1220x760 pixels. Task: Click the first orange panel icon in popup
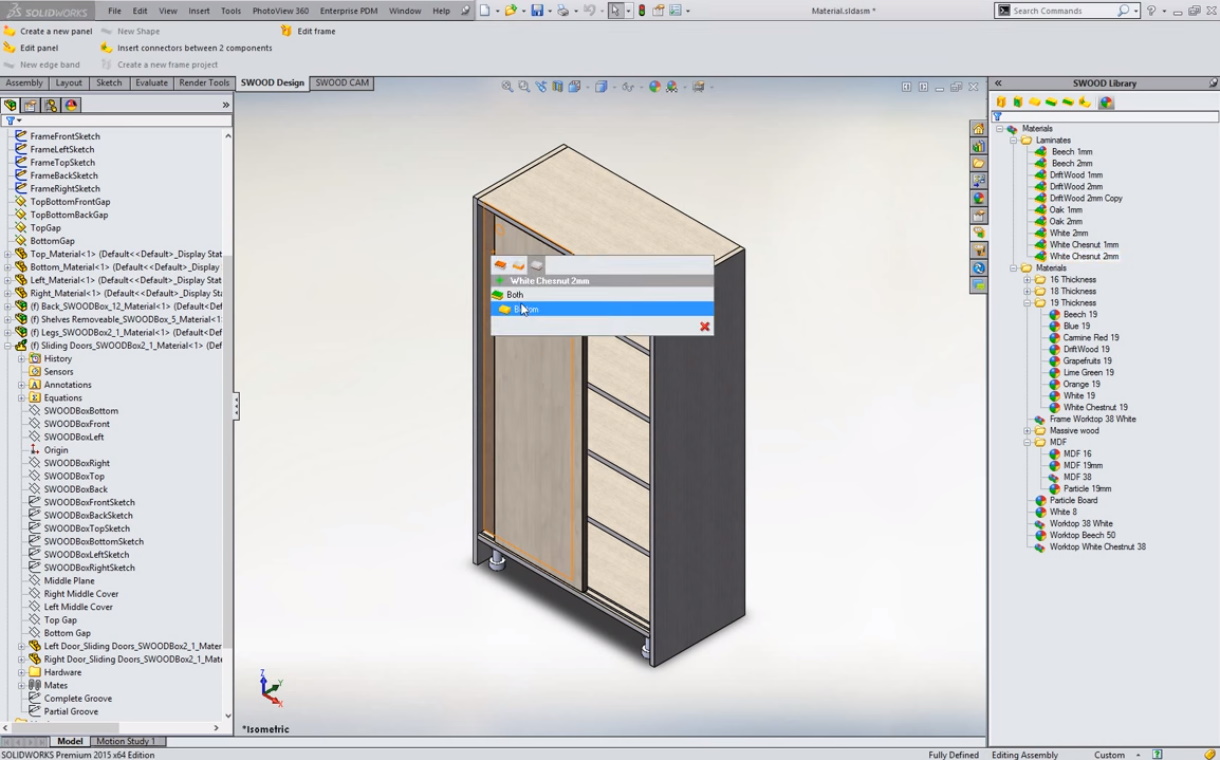(x=500, y=265)
